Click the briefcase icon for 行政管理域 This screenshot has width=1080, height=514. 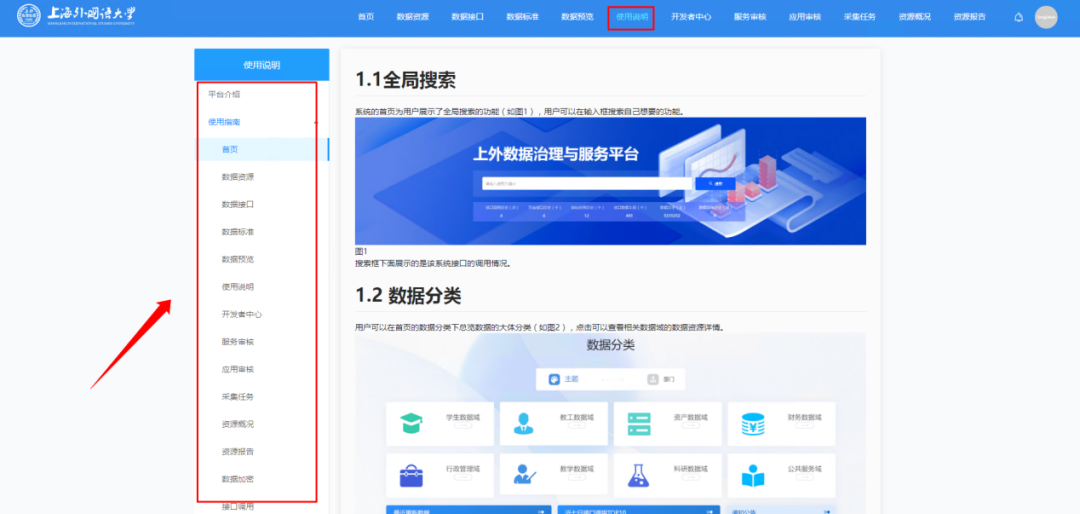[x=411, y=475]
